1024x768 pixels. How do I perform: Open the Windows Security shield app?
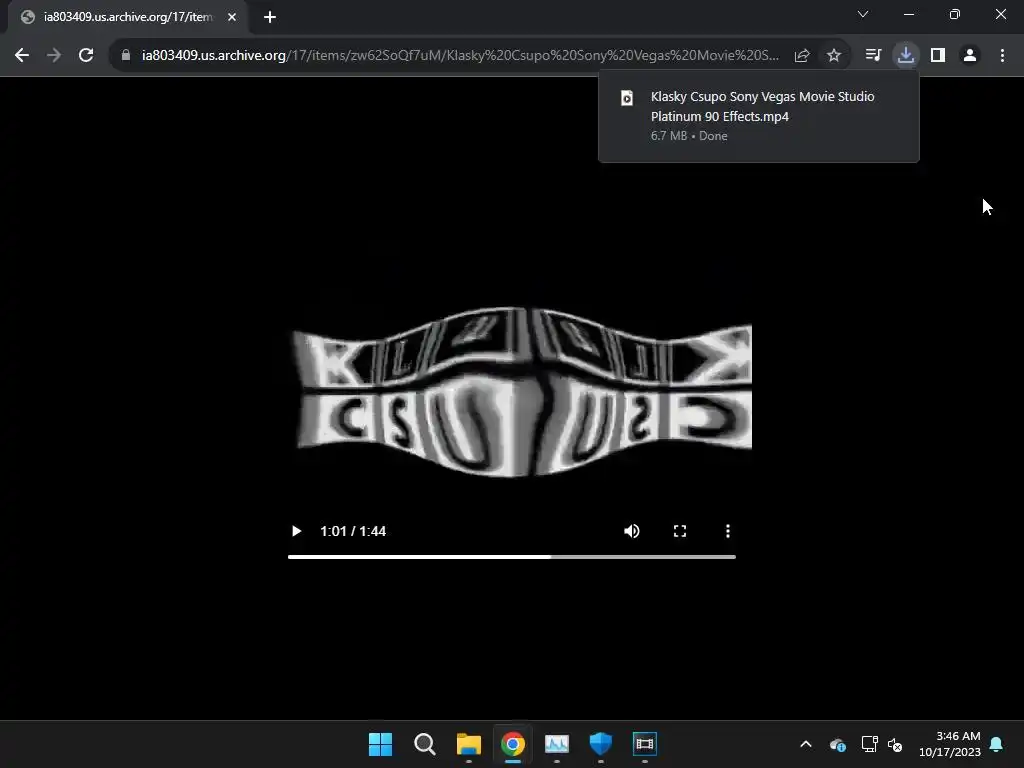(x=600, y=744)
